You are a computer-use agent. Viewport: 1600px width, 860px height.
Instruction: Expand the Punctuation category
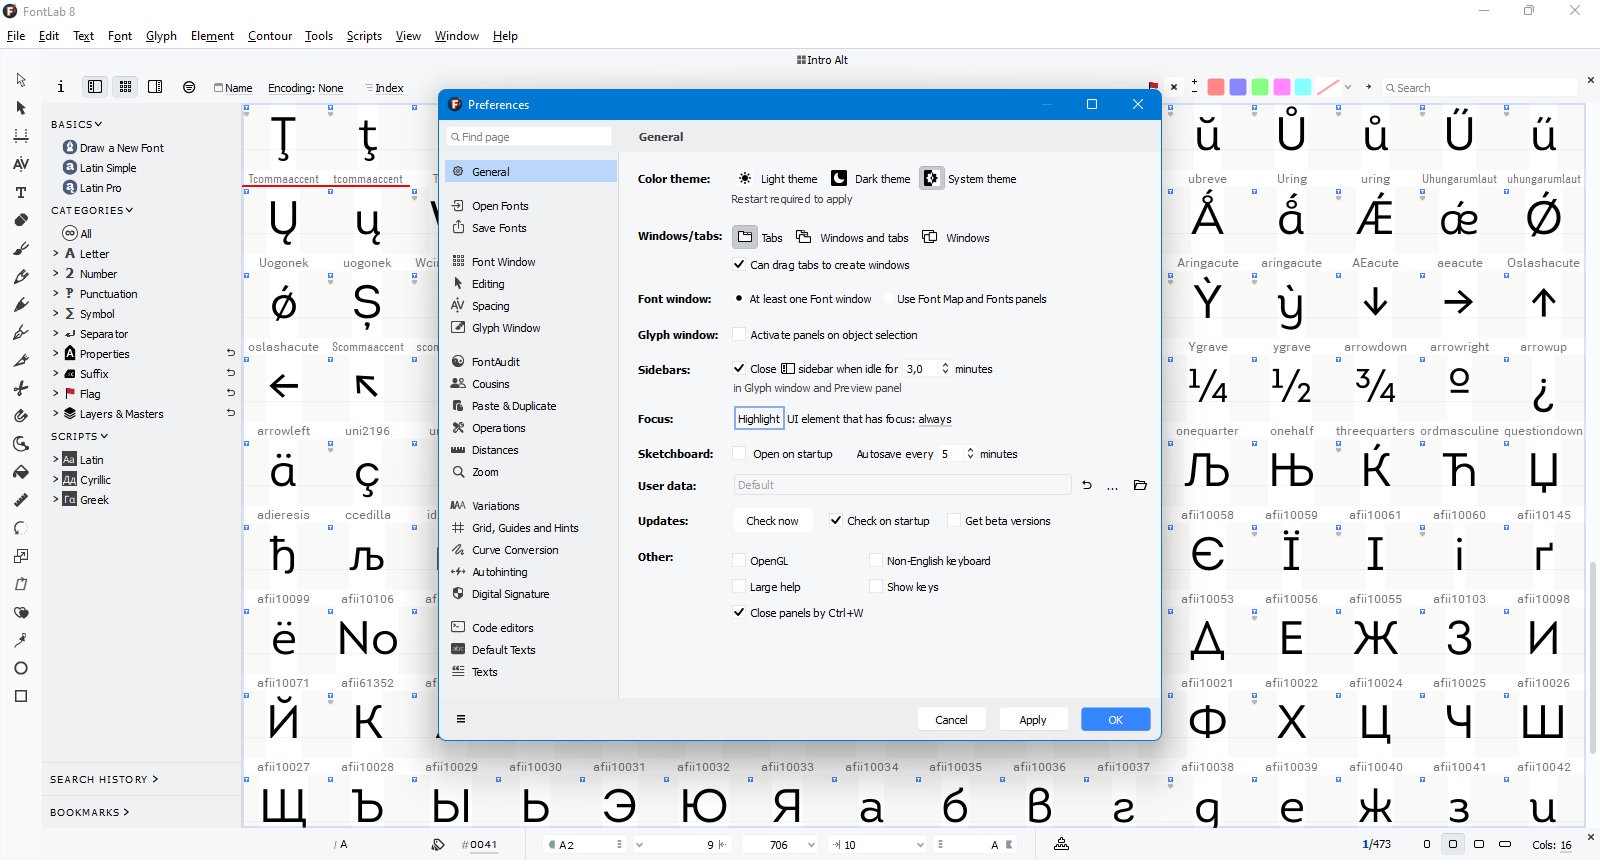(56, 293)
